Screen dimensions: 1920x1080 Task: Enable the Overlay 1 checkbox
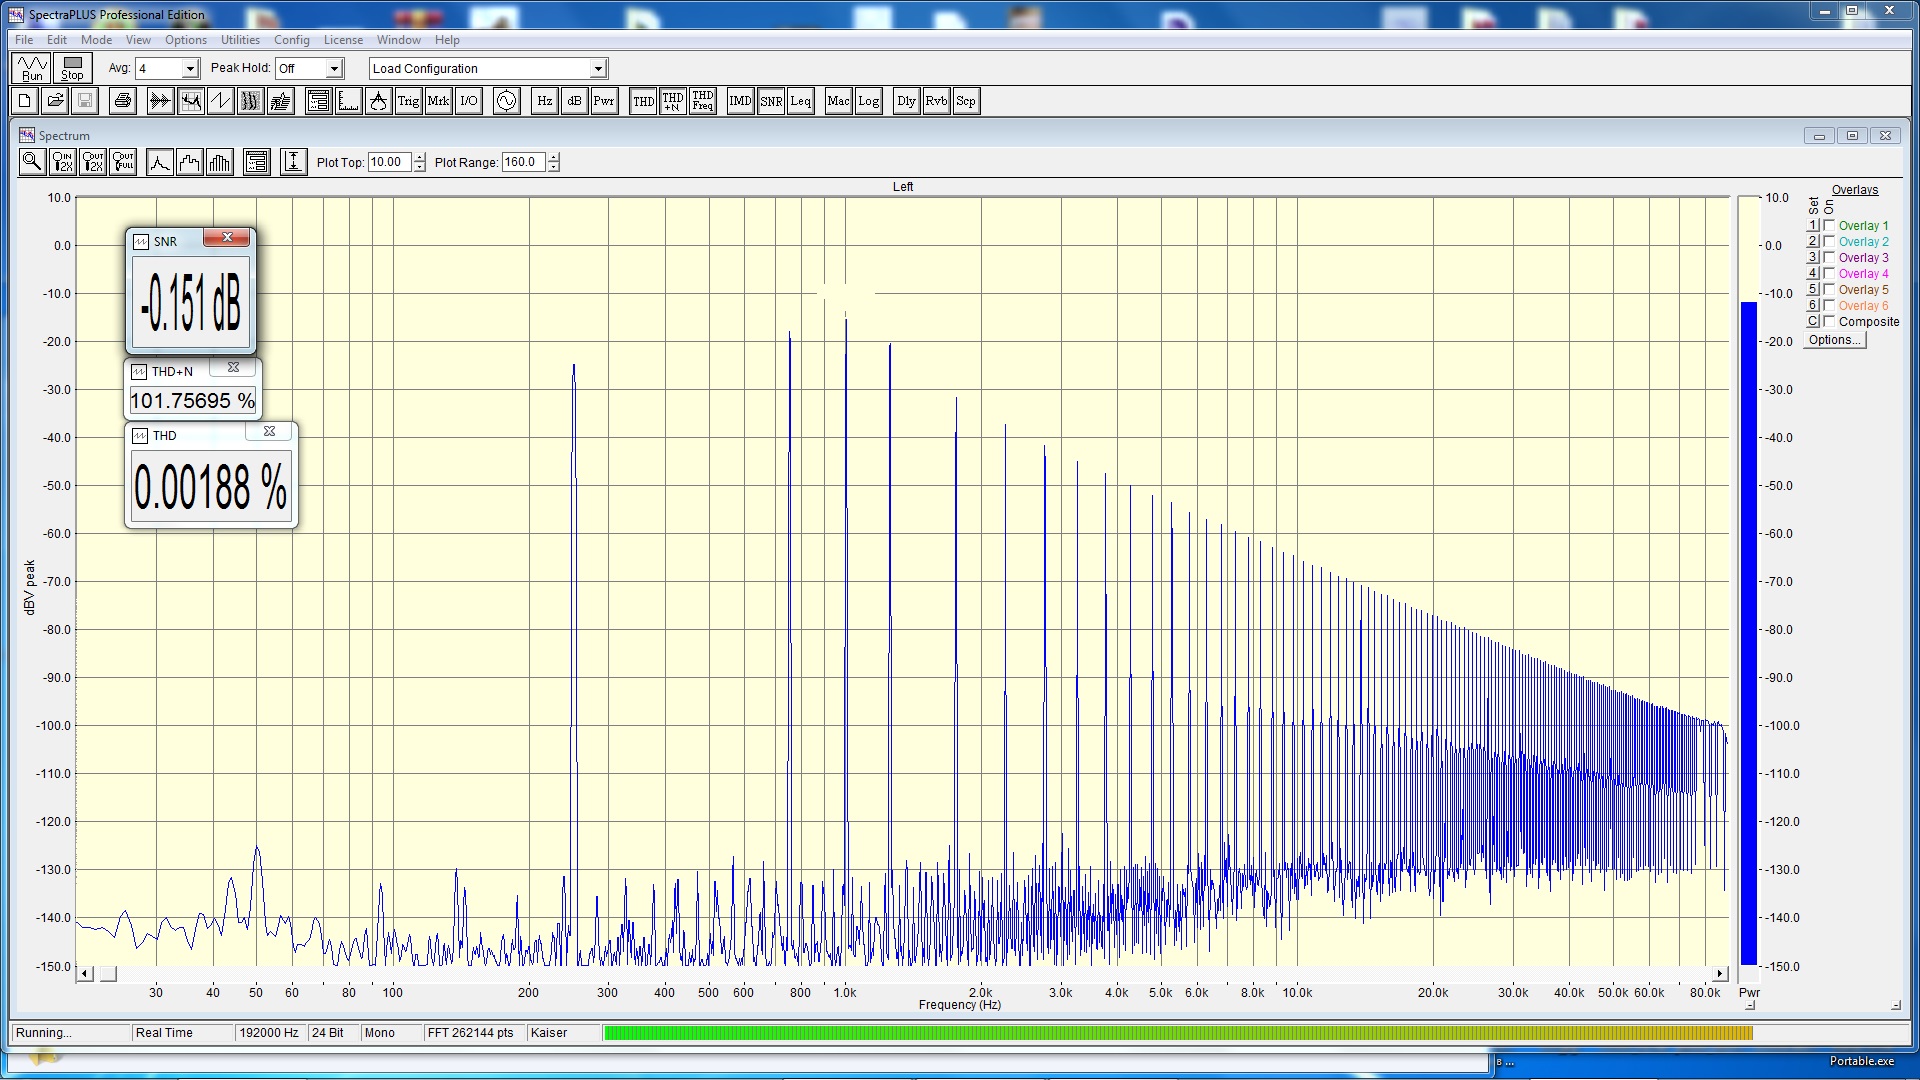pos(1829,226)
